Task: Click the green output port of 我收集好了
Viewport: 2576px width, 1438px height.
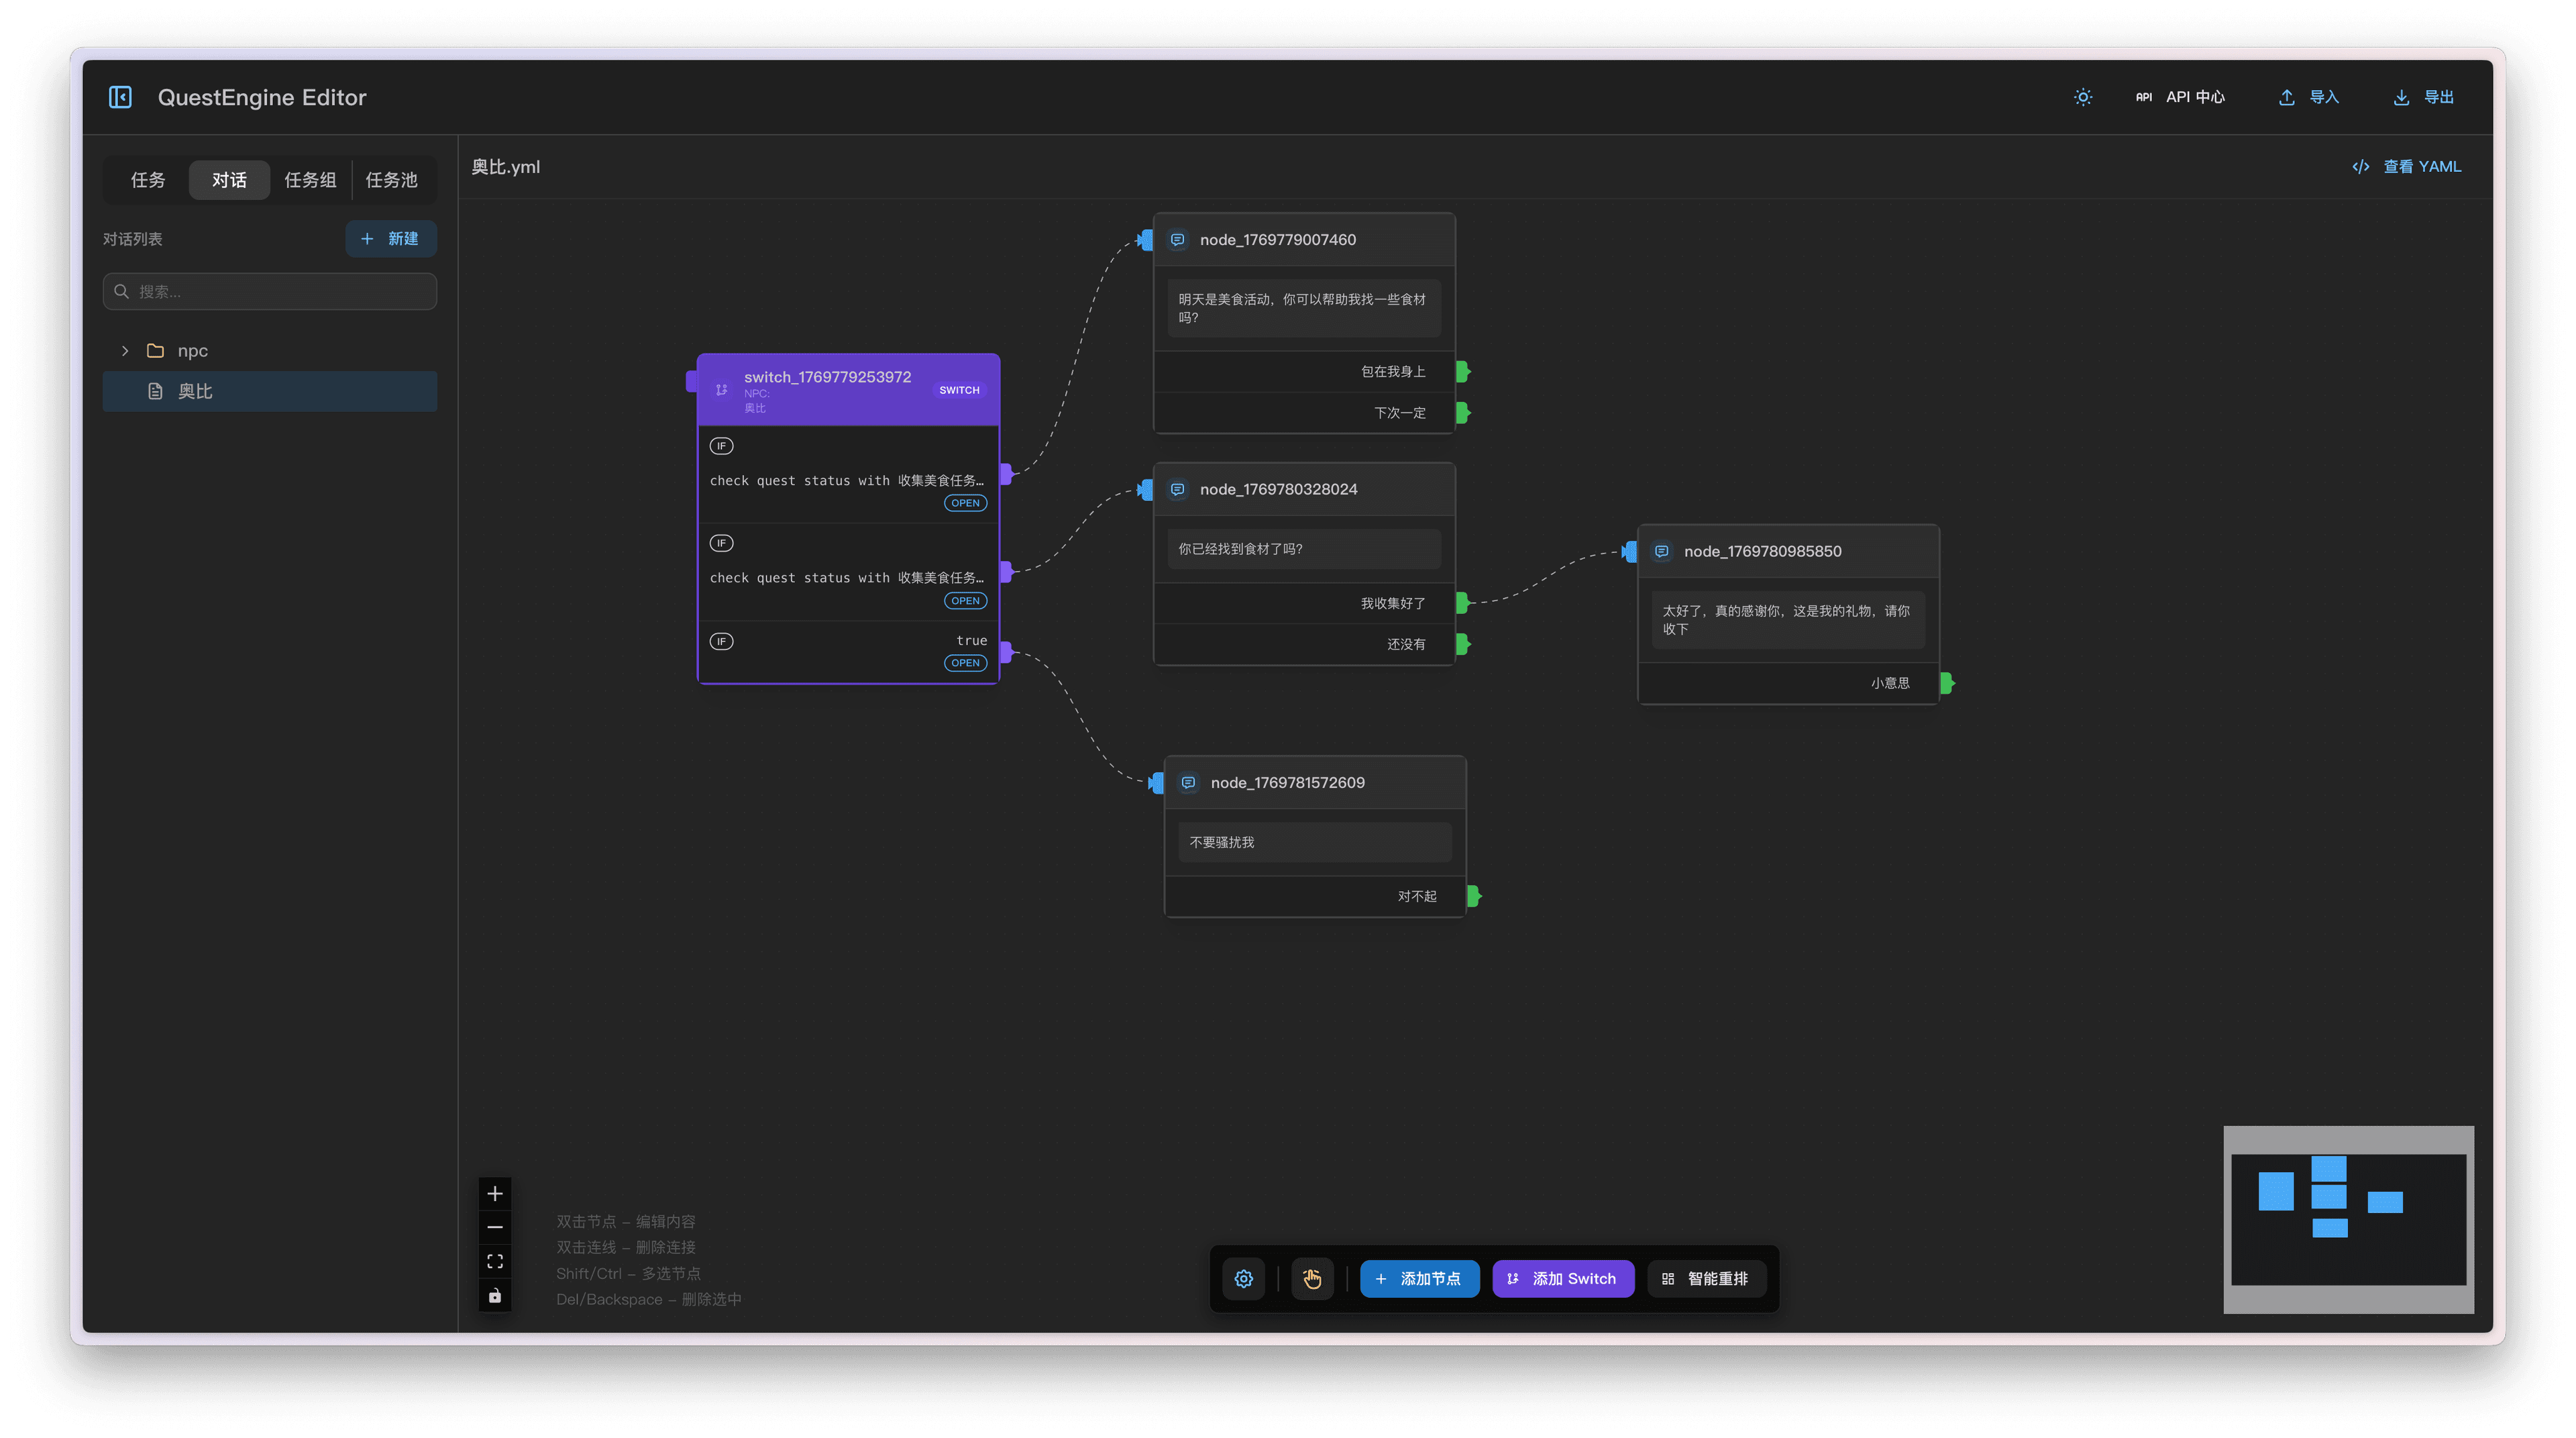Action: click(1463, 603)
